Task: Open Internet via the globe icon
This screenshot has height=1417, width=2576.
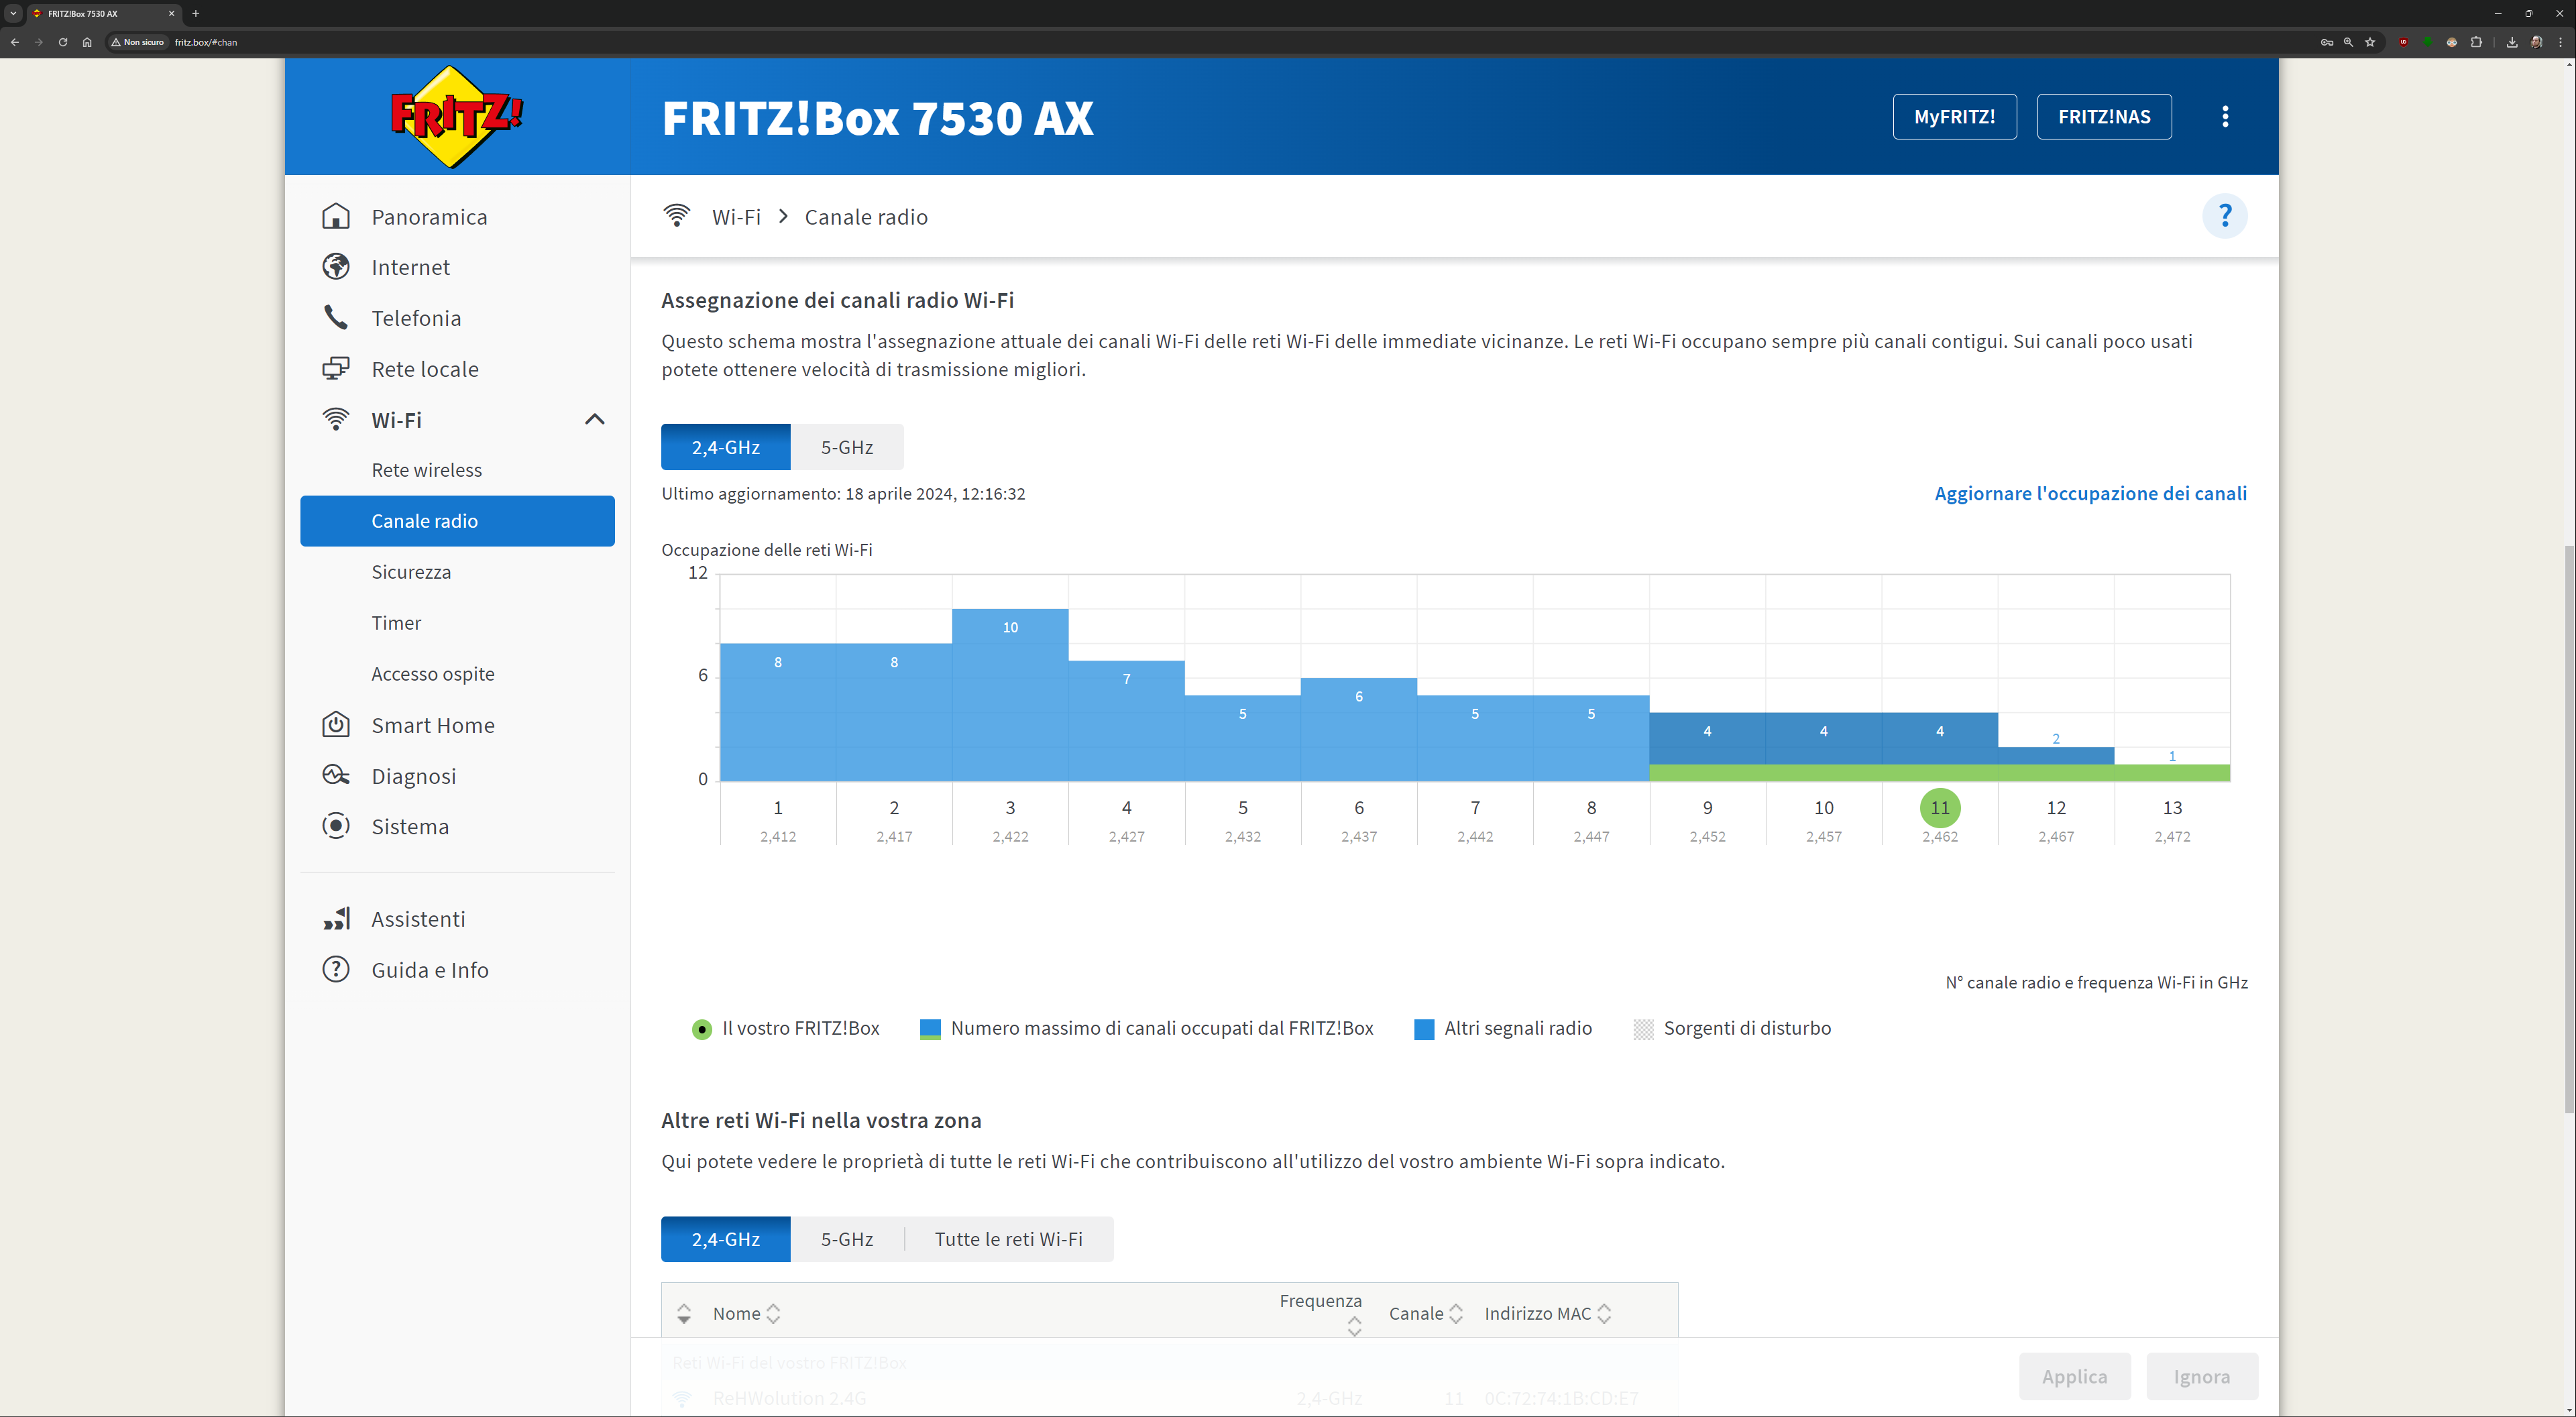Action: 336,267
